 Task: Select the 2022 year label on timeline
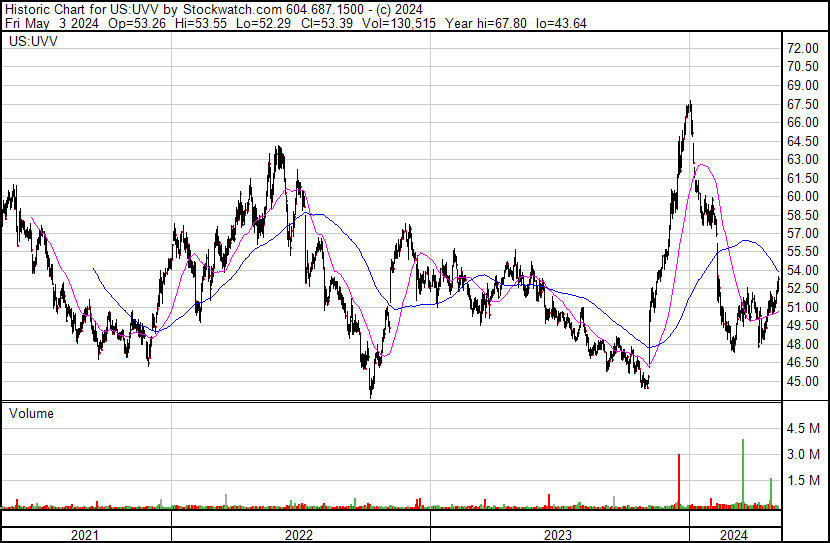pos(299,535)
